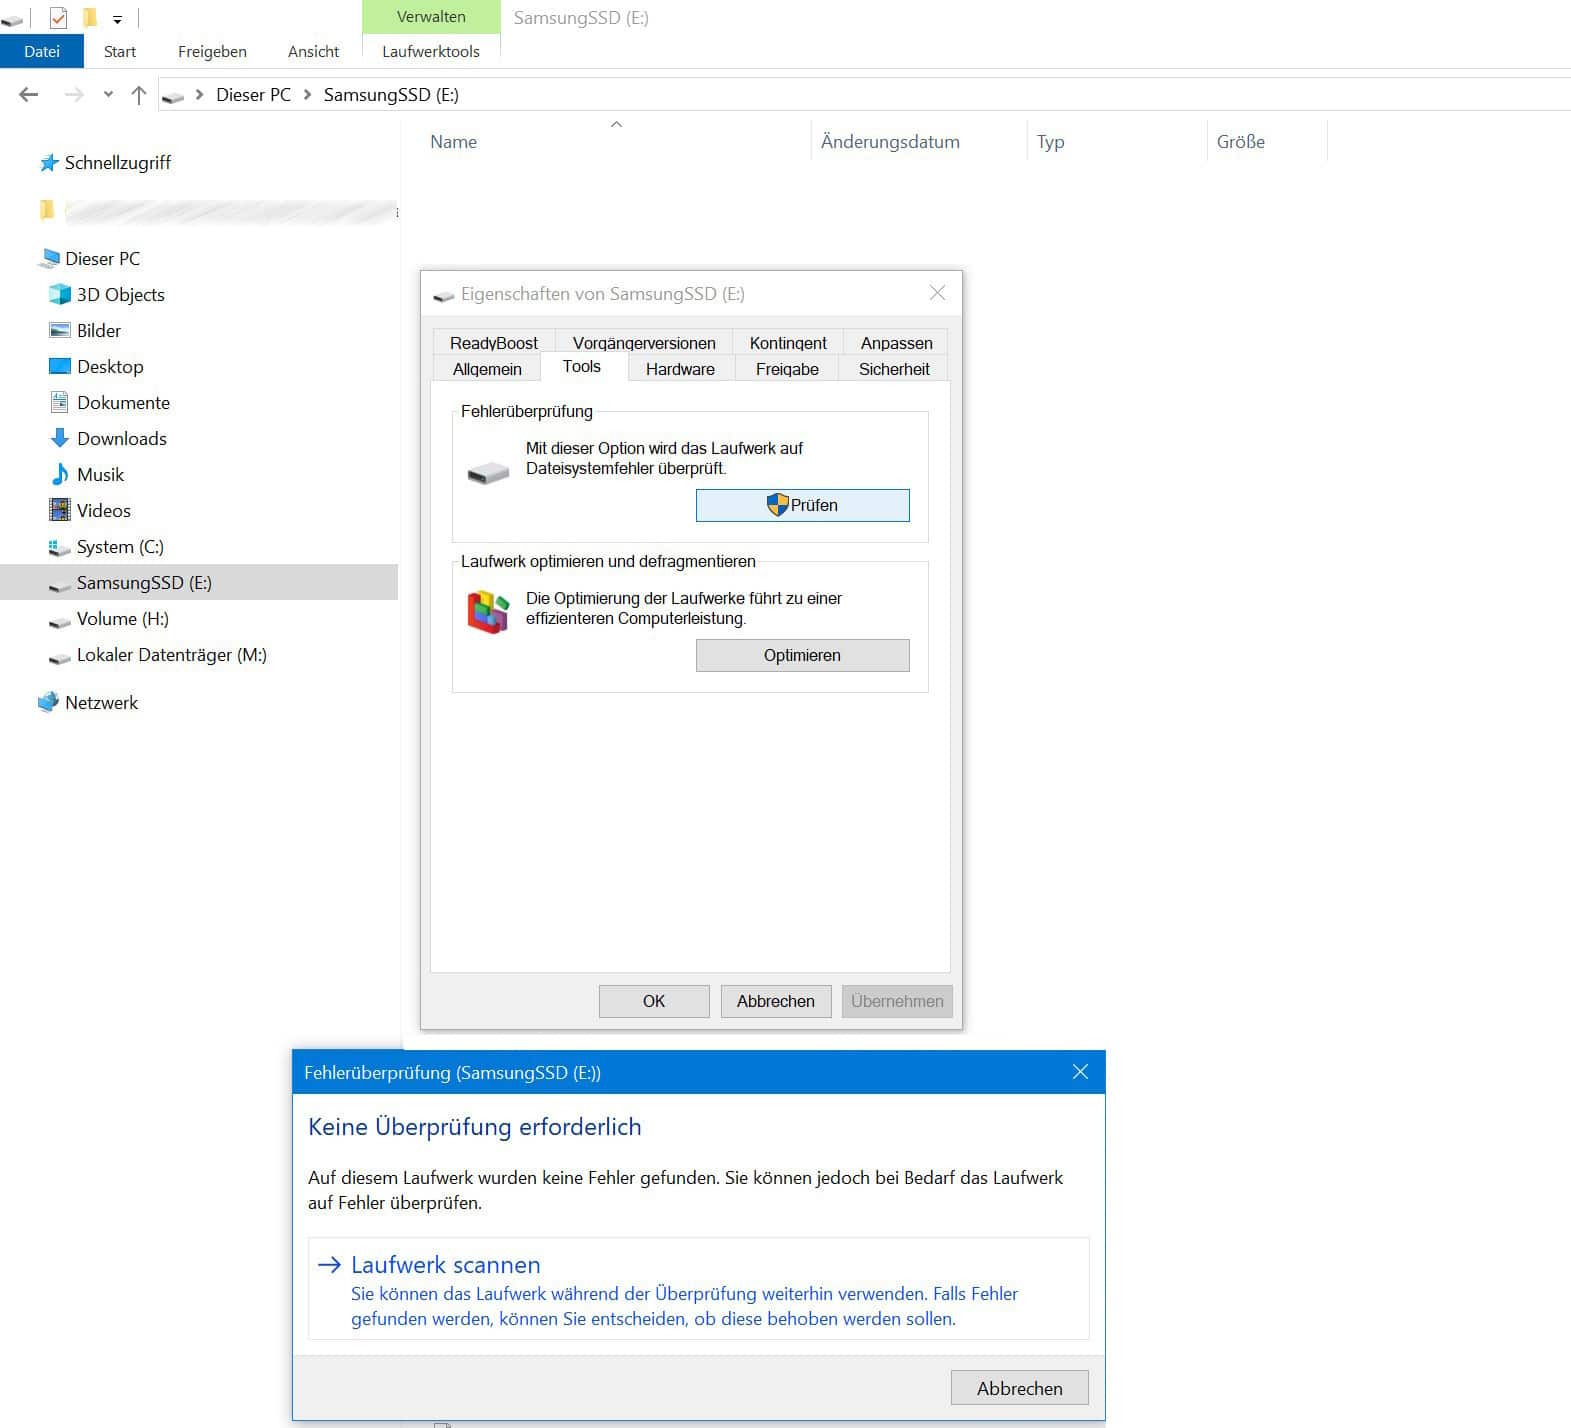Click the Dokumente folder icon
The image size is (1571, 1428).
pyautogui.click(x=60, y=403)
